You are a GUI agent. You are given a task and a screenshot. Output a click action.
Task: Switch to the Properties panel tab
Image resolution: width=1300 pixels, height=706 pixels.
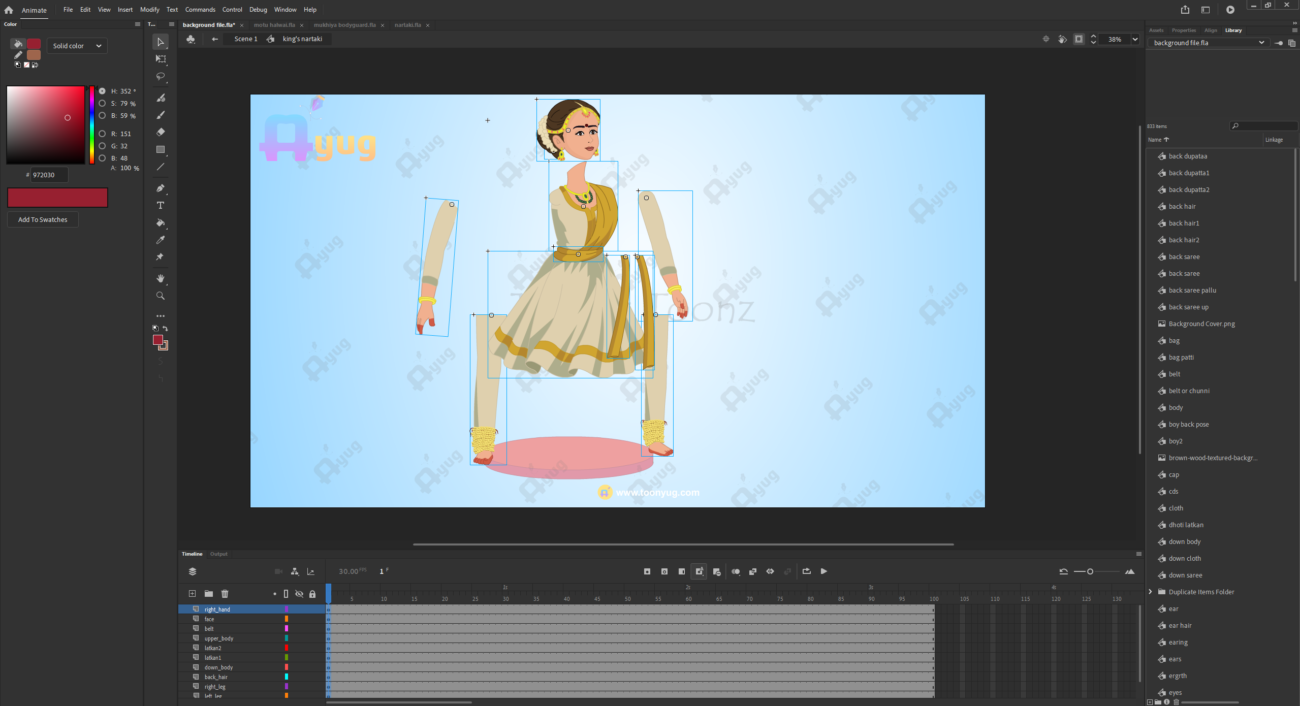coord(1183,30)
